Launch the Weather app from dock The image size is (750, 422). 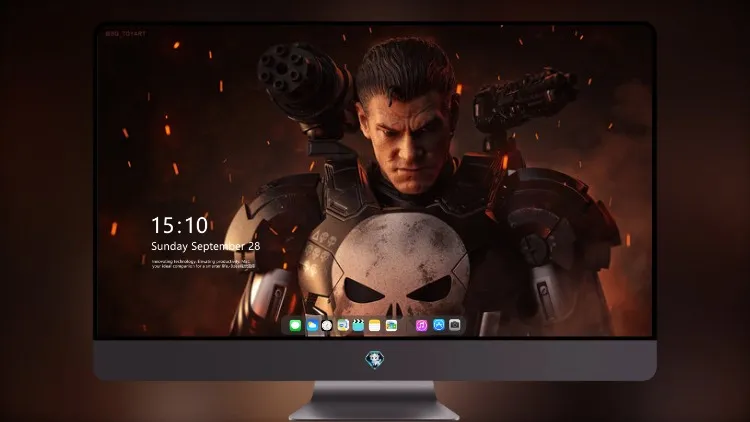click(312, 326)
